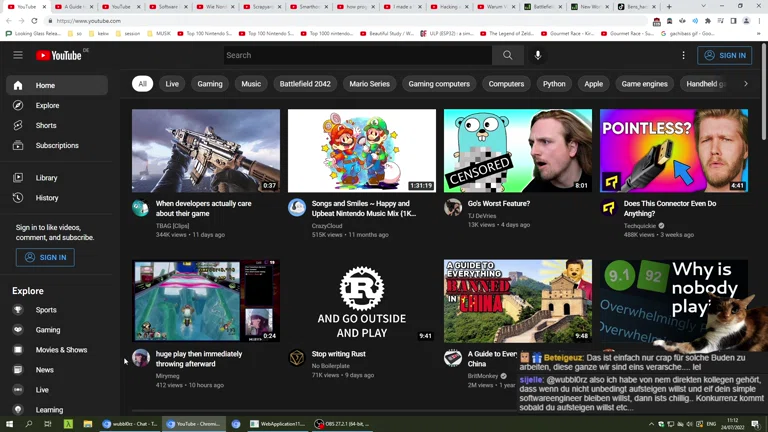Open the three-dot settings menu
The image size is (768, 432).
tap(683, 55)
